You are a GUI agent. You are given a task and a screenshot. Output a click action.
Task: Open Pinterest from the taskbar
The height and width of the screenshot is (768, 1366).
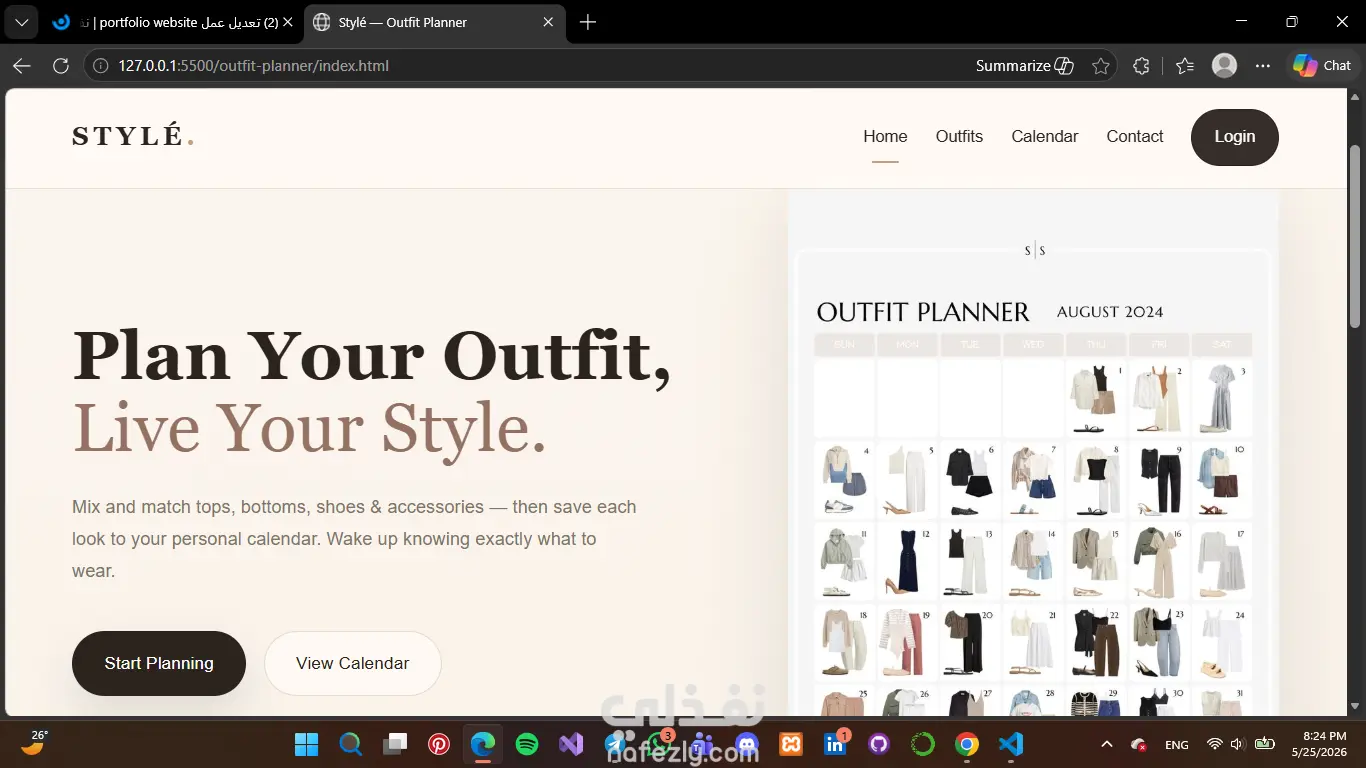tap(439, 744)
